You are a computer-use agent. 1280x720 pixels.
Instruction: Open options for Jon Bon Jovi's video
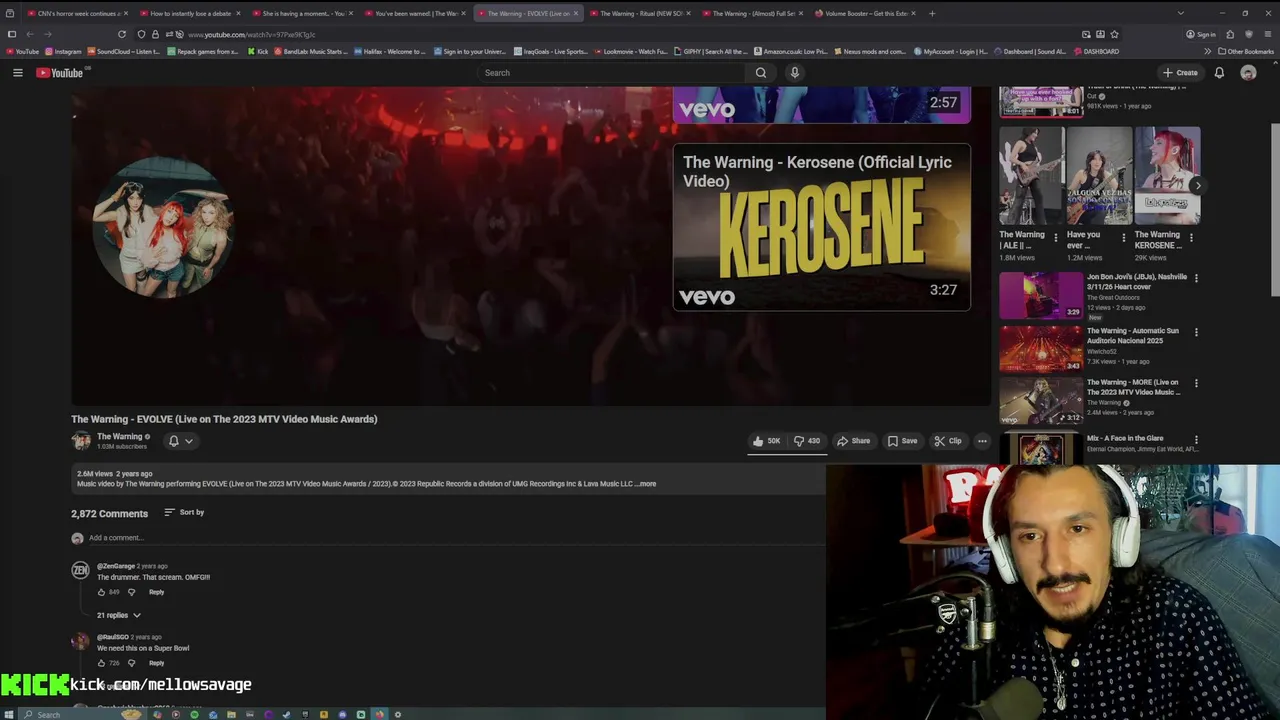pos(1196,278)
